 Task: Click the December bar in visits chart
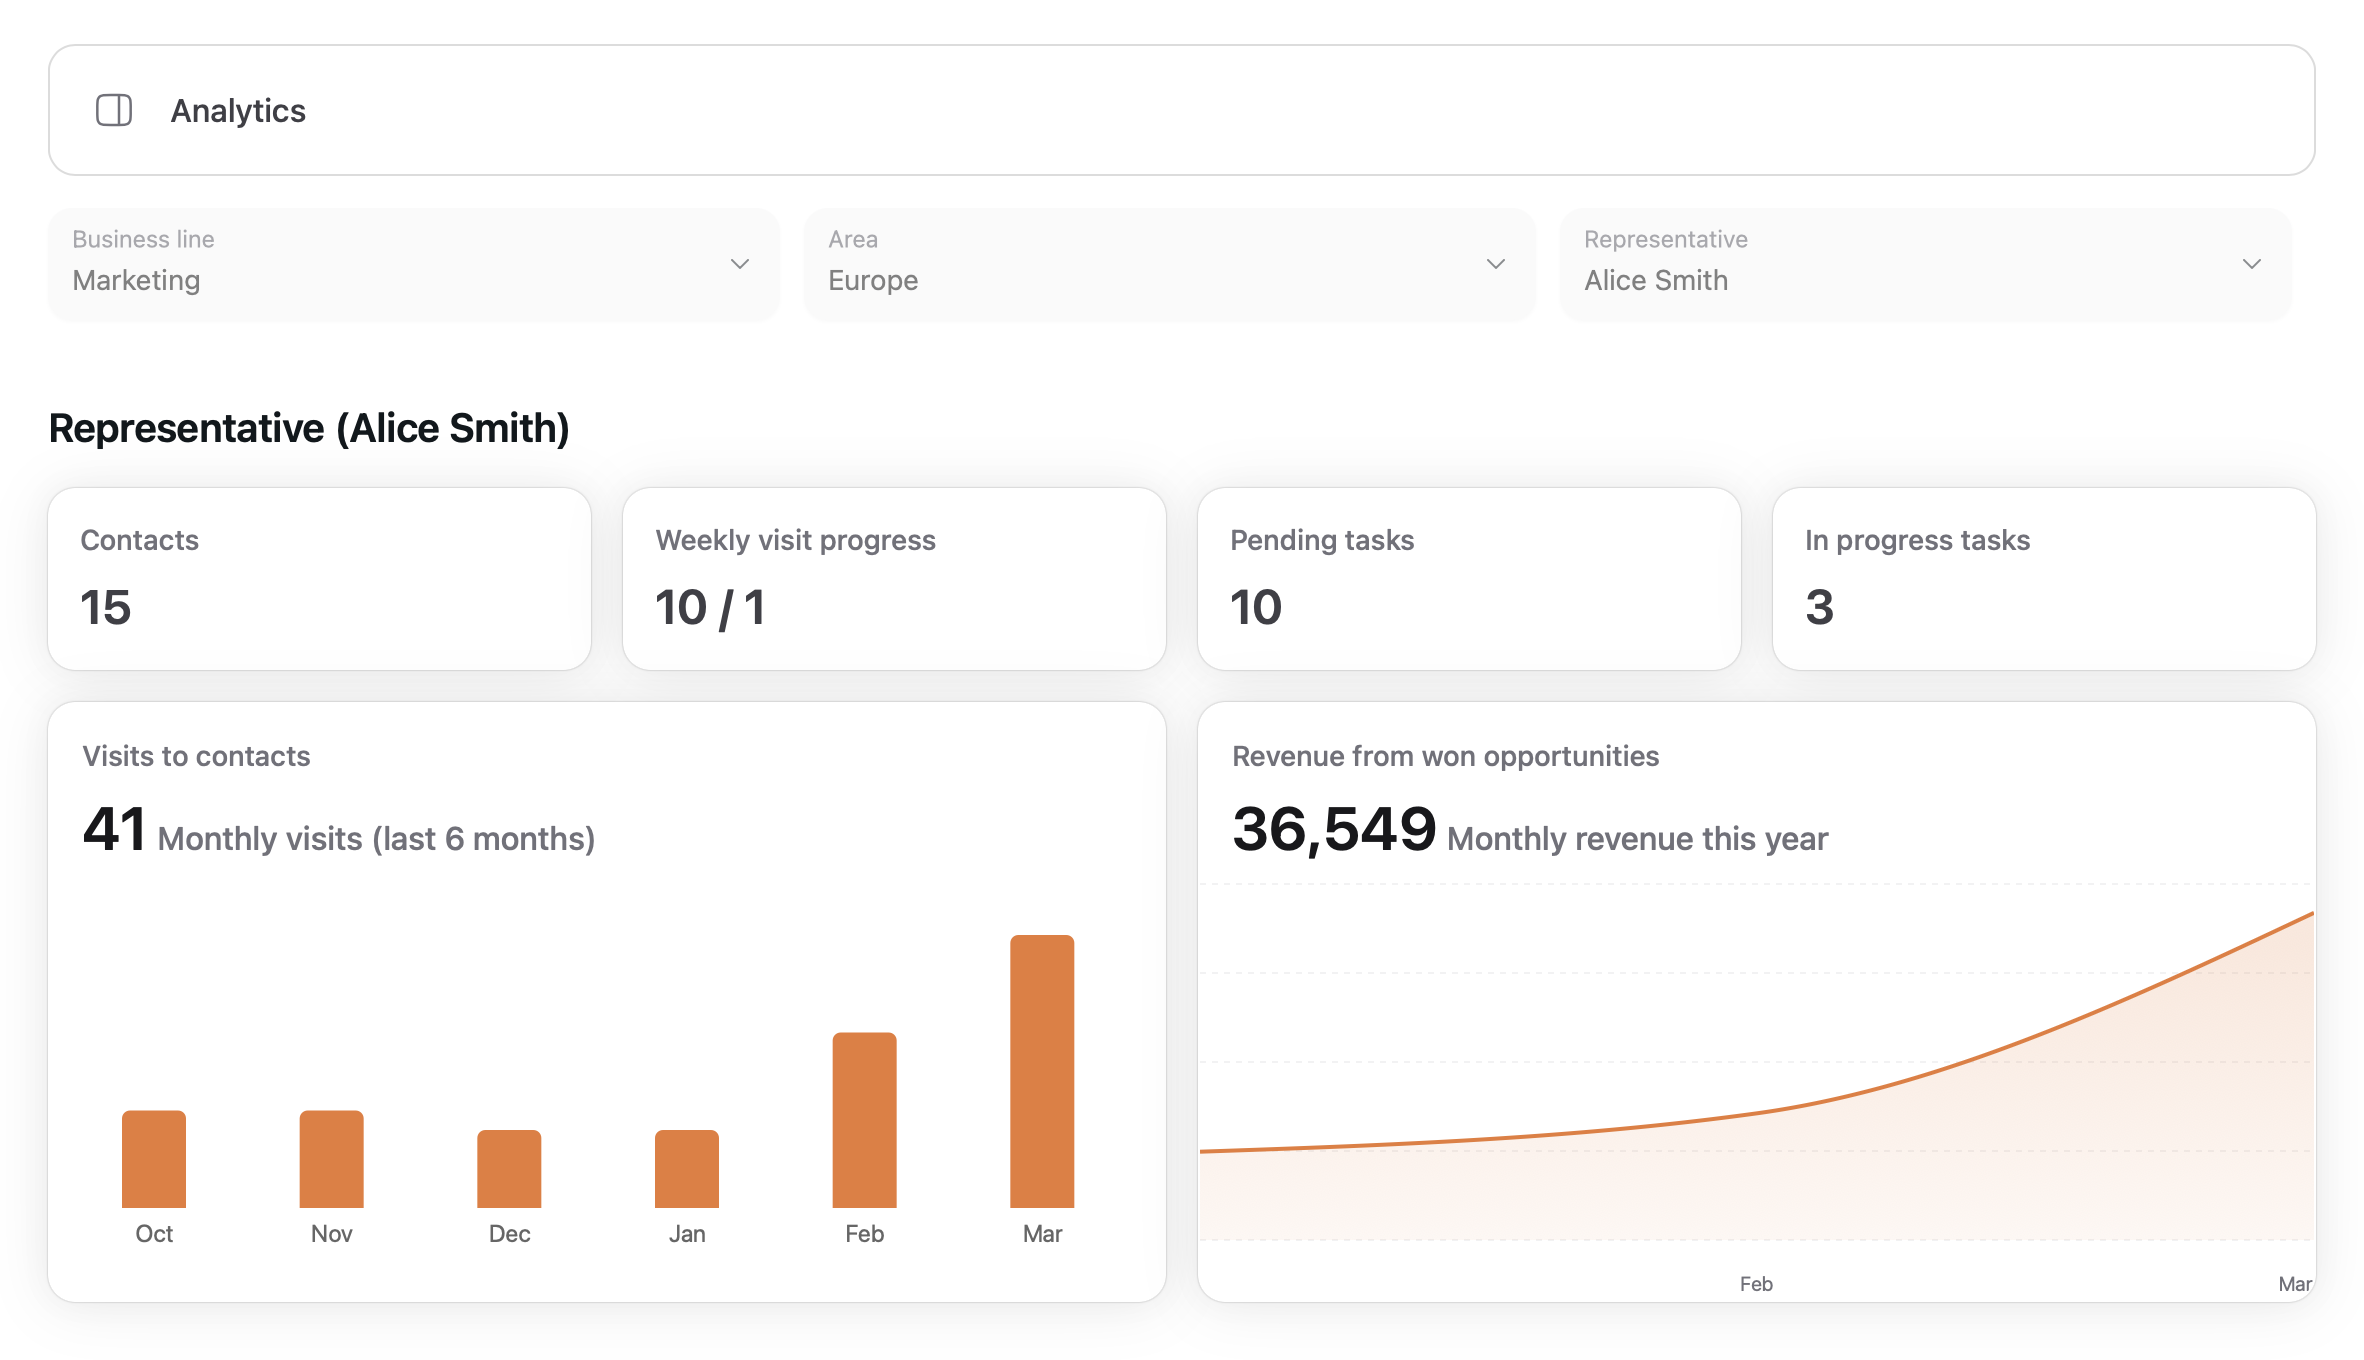pos(508,1170)
